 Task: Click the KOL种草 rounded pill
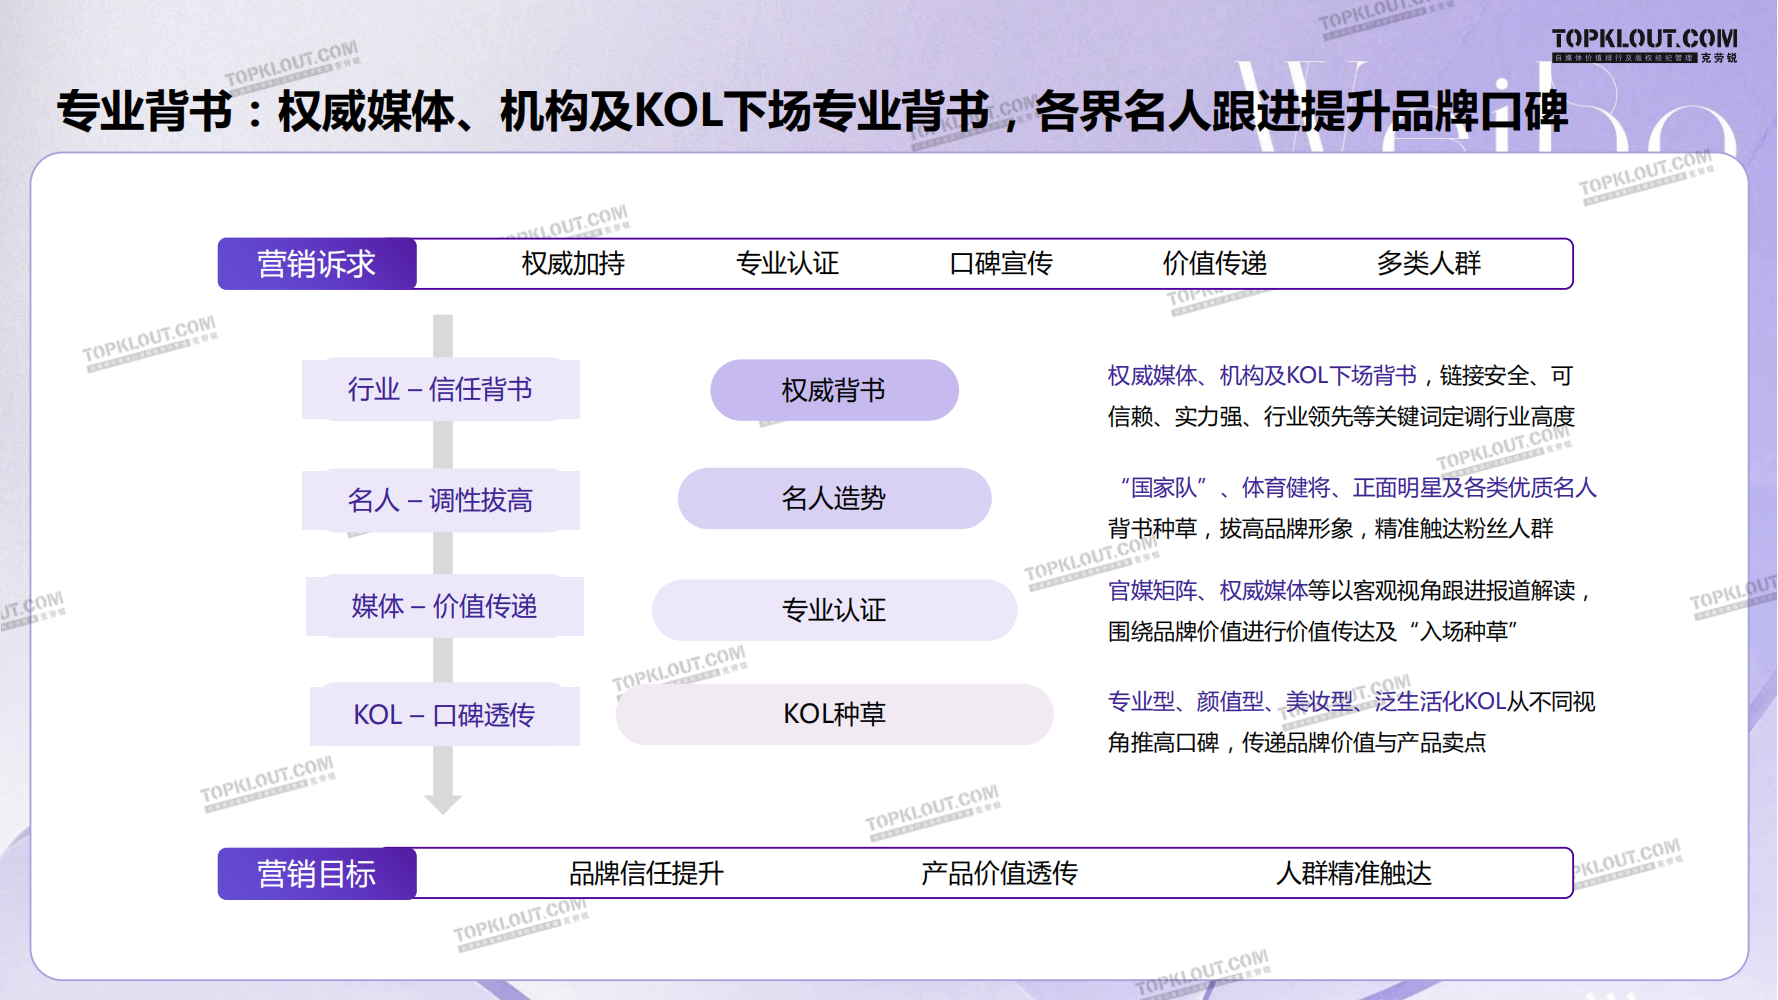pos(834,714)
